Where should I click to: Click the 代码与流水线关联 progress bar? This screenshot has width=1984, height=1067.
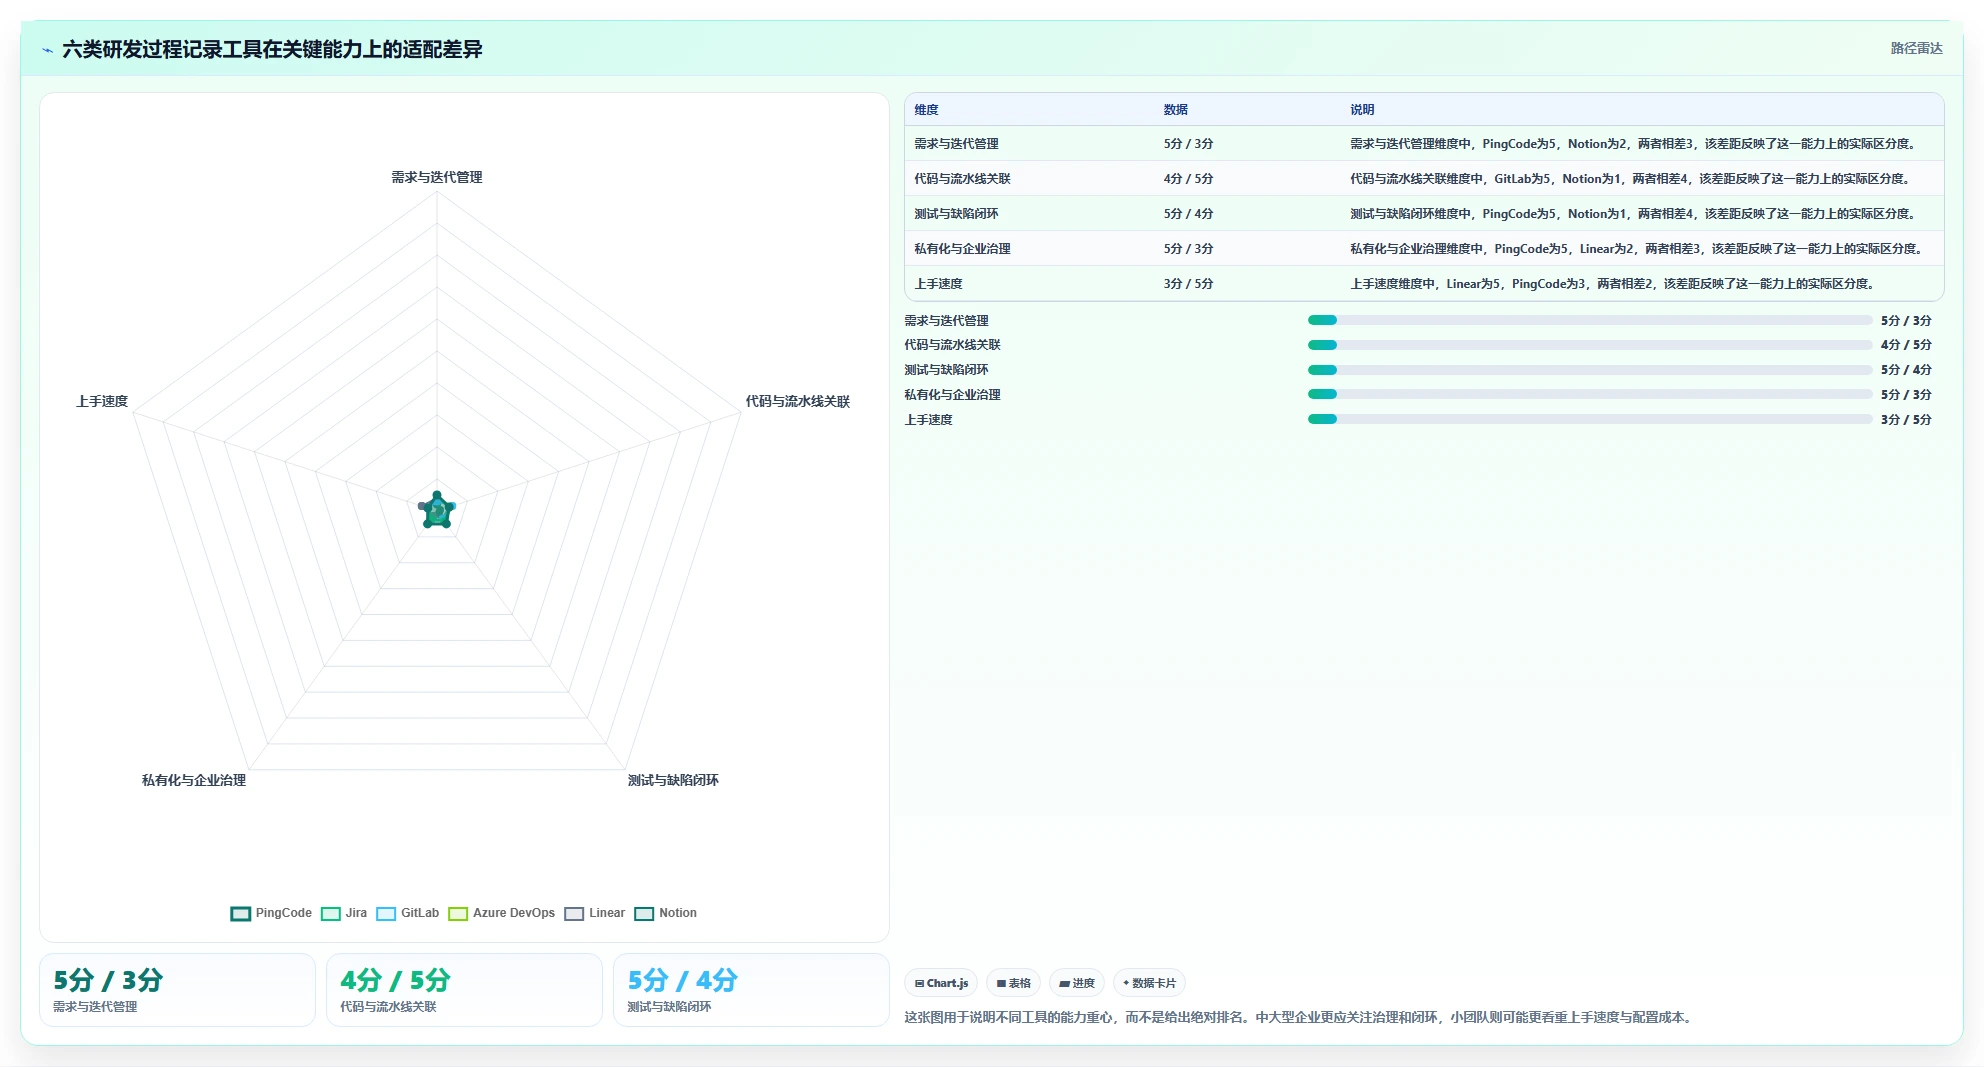coord(1590,345)
